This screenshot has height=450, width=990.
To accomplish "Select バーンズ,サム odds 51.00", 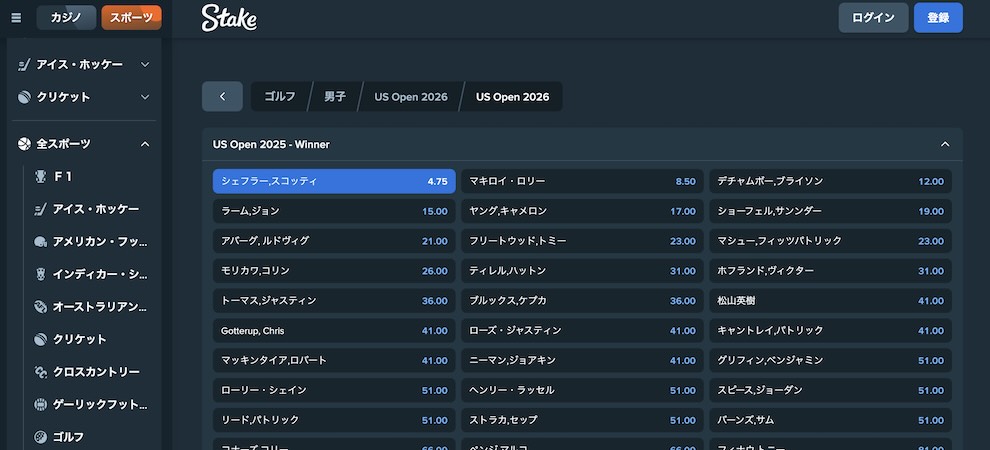I will [x=830, y=420].
